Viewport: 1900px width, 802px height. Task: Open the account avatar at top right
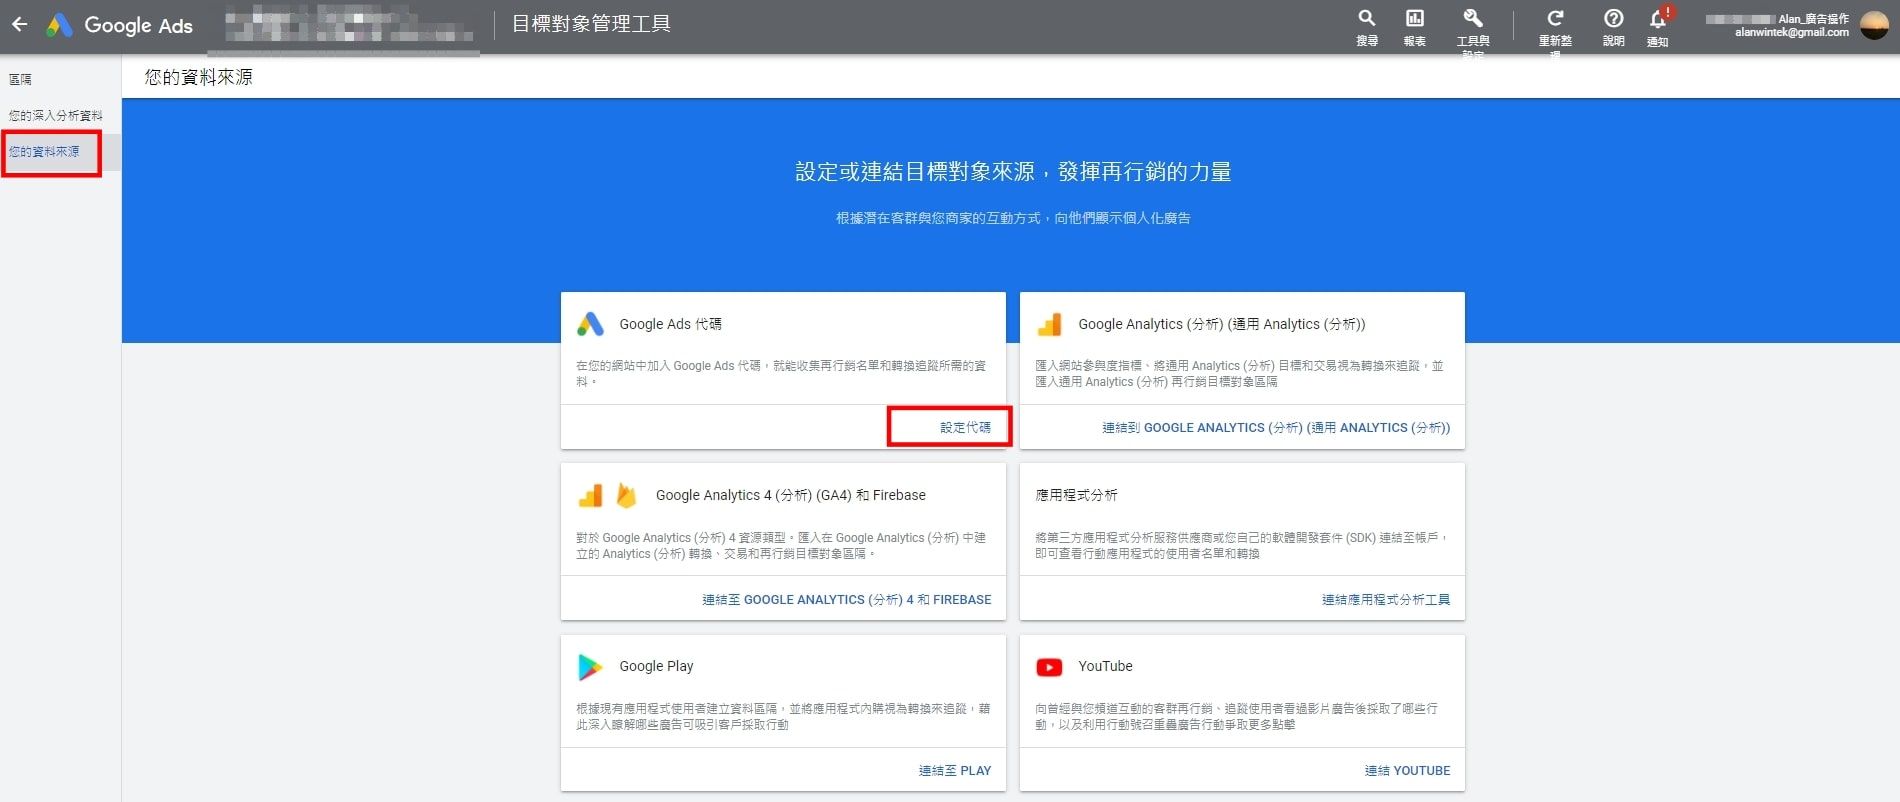tap(1874, 25)
